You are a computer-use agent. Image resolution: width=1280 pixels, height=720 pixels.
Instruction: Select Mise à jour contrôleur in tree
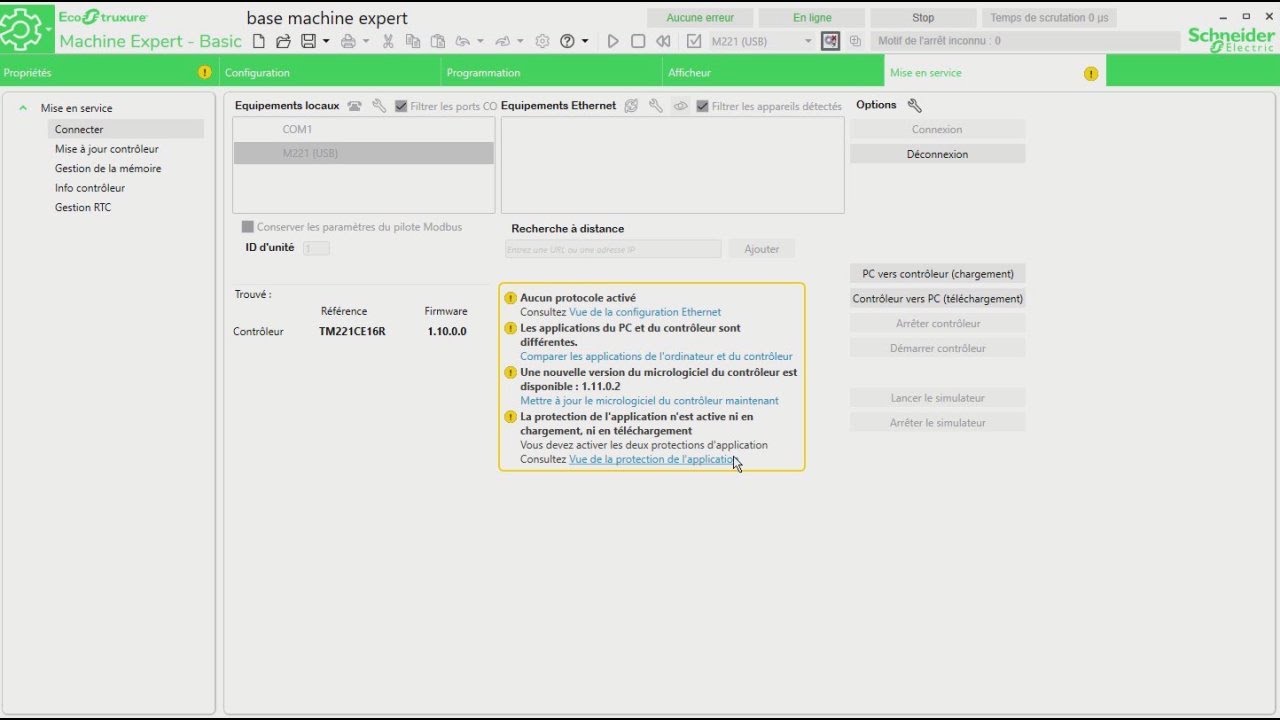[106, 149]
